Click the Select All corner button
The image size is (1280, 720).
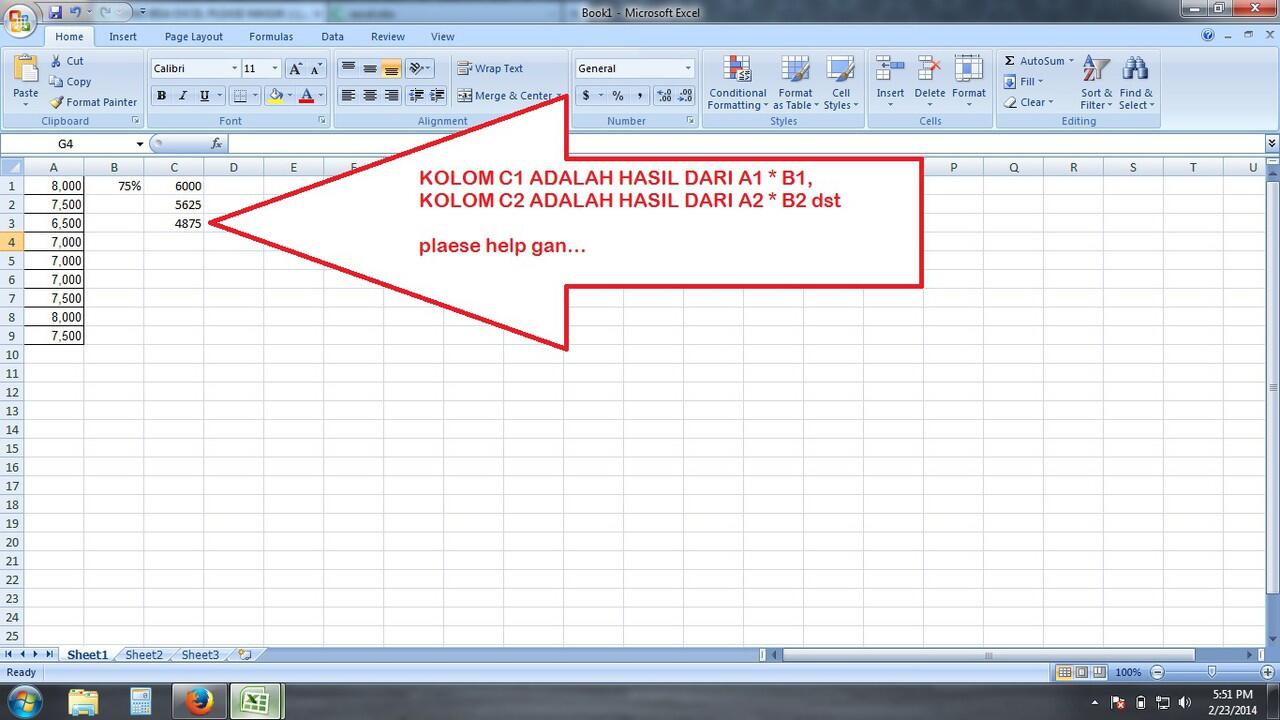pos(11,167)
